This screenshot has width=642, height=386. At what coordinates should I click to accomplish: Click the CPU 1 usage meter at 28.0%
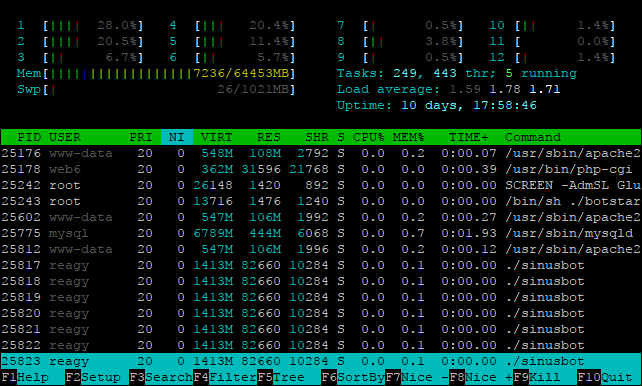tap(80, 25)
